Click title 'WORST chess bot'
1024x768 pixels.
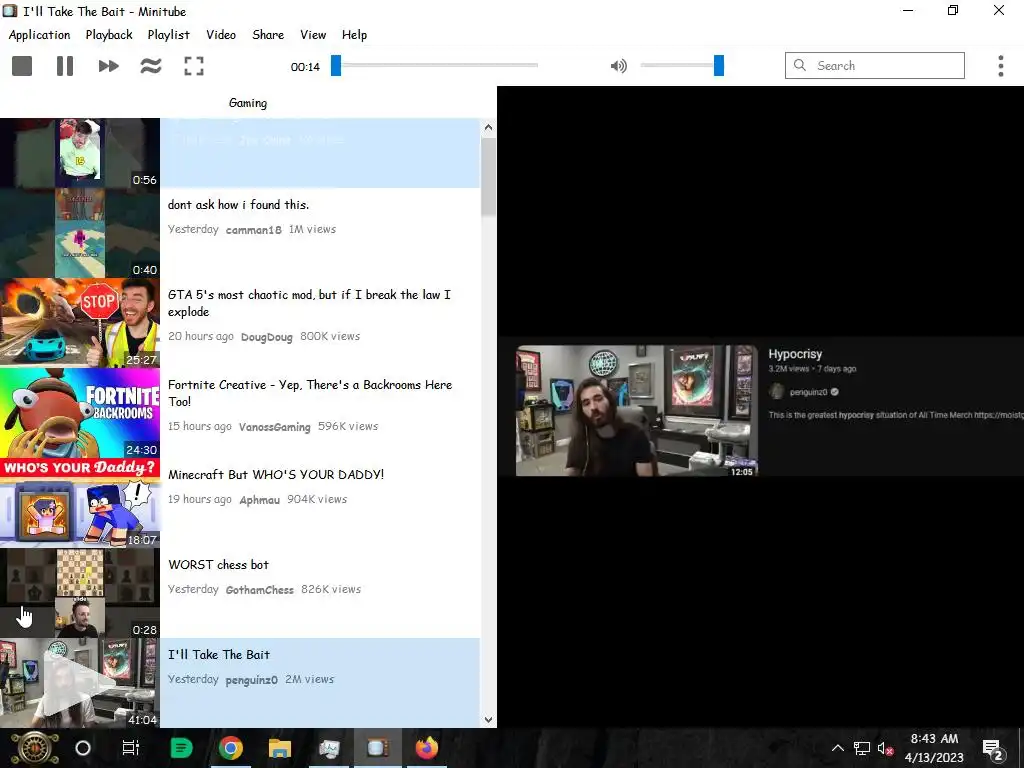click(x=218, y=565)
